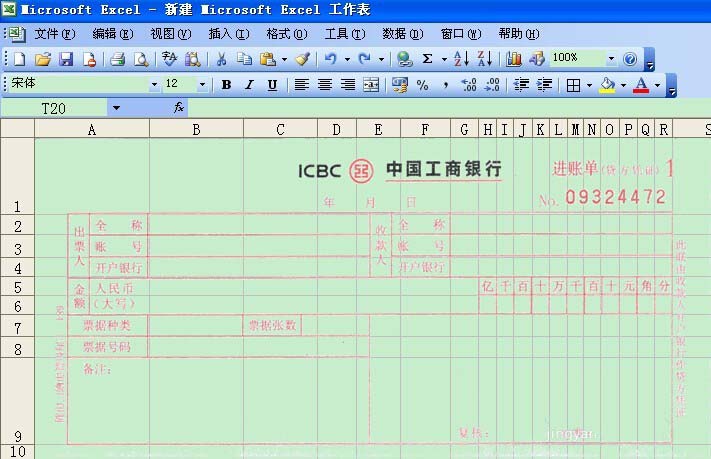The image size is (711, 459).
Task: Open the 编辑(E) menu
Action: coord(112,34)
